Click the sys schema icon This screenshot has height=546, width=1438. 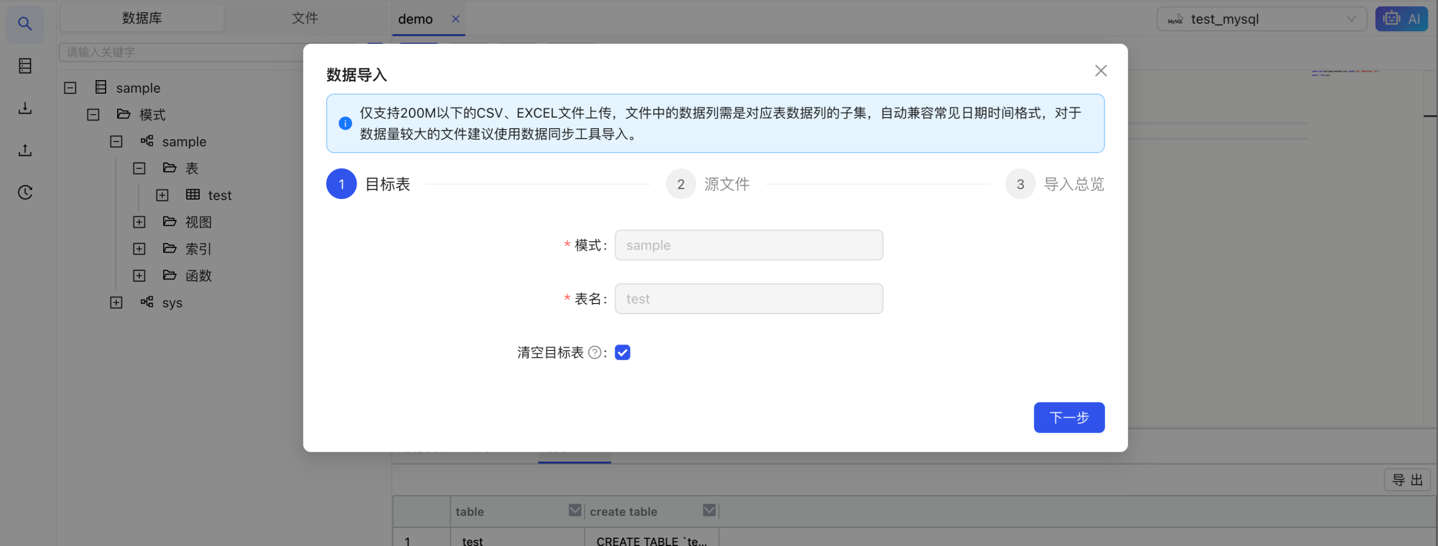[x=147, y=302]
